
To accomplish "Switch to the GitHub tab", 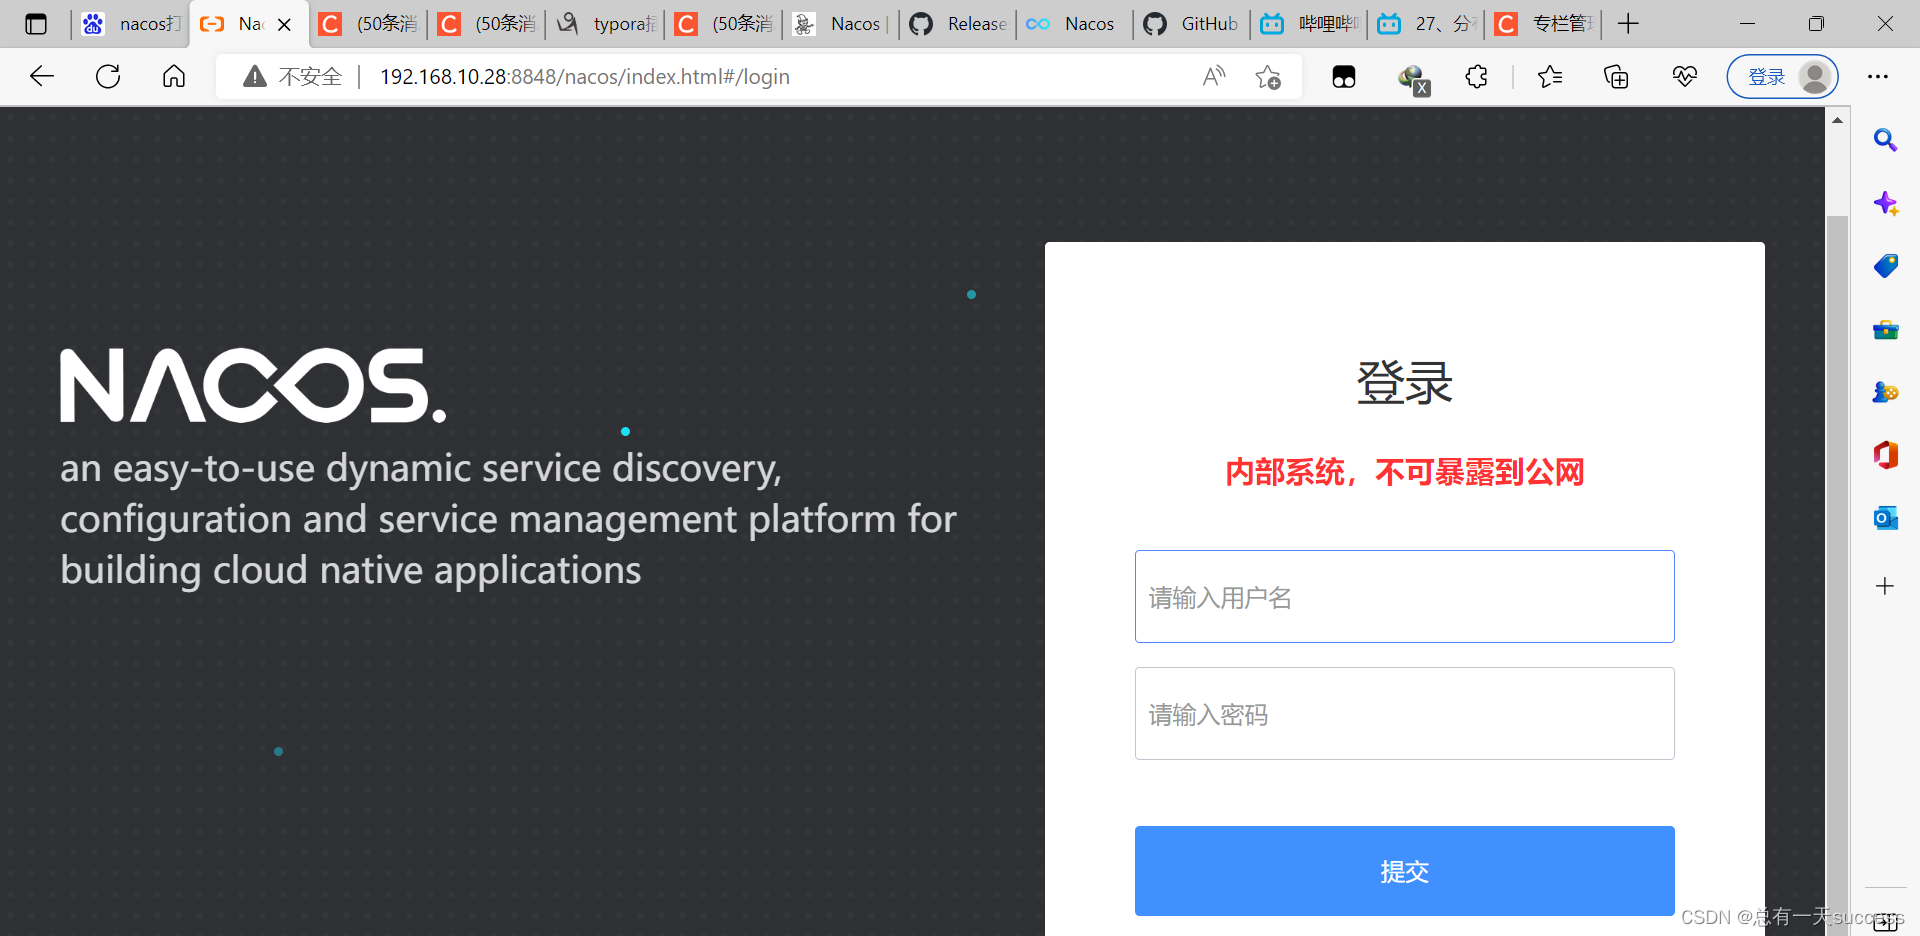I will pyautogui.click(x=1192, y=24).
